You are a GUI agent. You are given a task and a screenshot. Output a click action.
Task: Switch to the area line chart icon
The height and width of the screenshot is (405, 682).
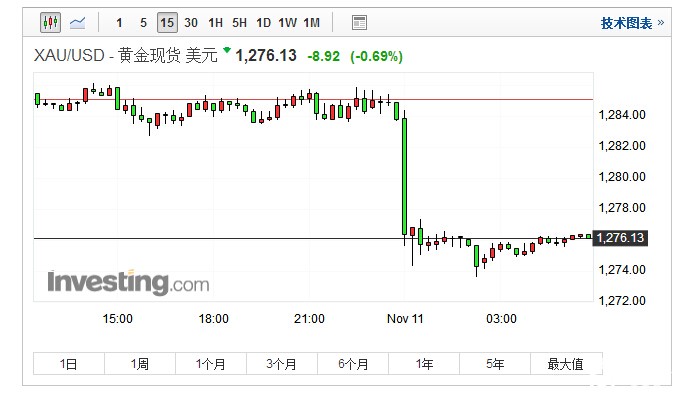(77, 22)
